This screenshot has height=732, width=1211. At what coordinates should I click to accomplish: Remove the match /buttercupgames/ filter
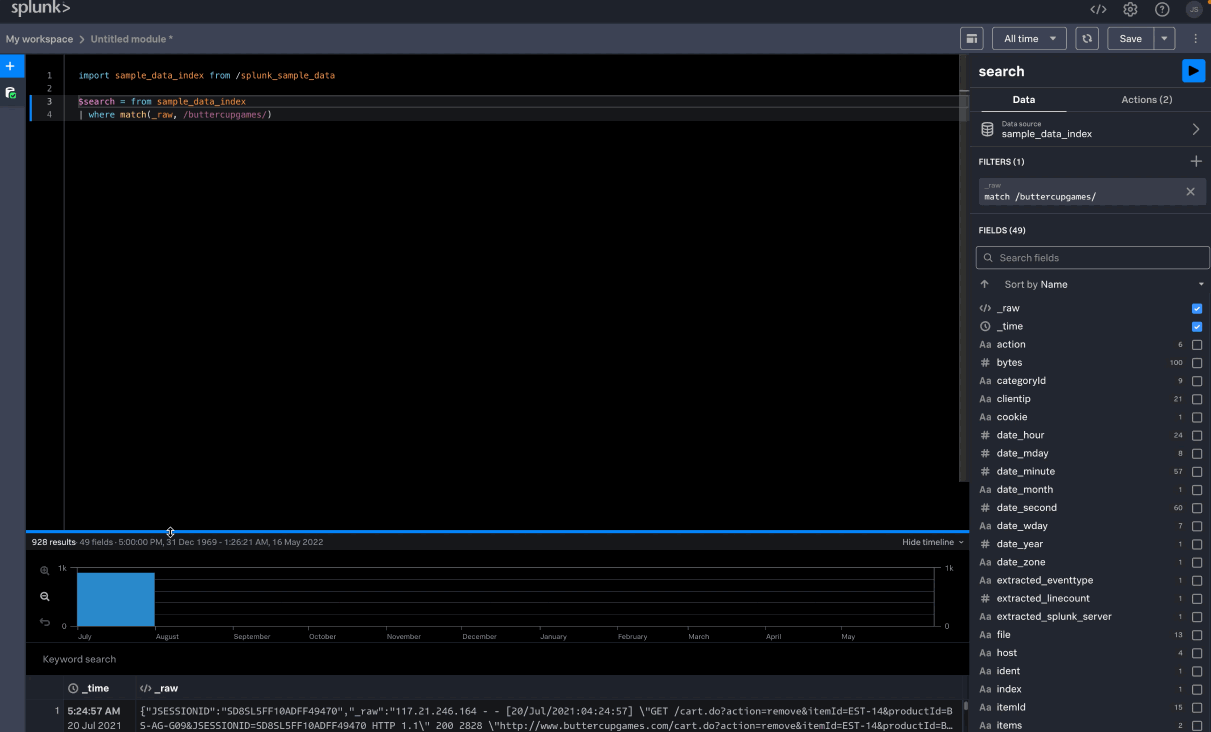pos(1190,192)
